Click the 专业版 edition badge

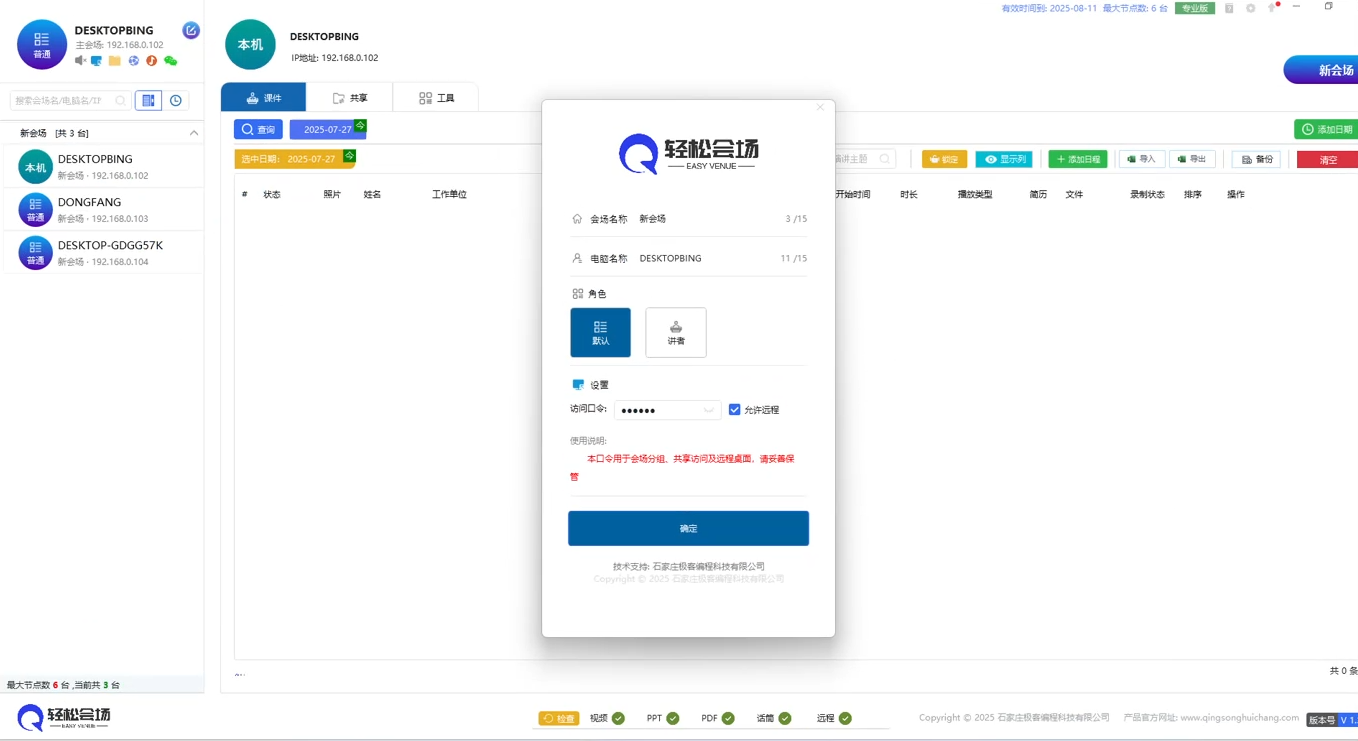coord(1195,8)
